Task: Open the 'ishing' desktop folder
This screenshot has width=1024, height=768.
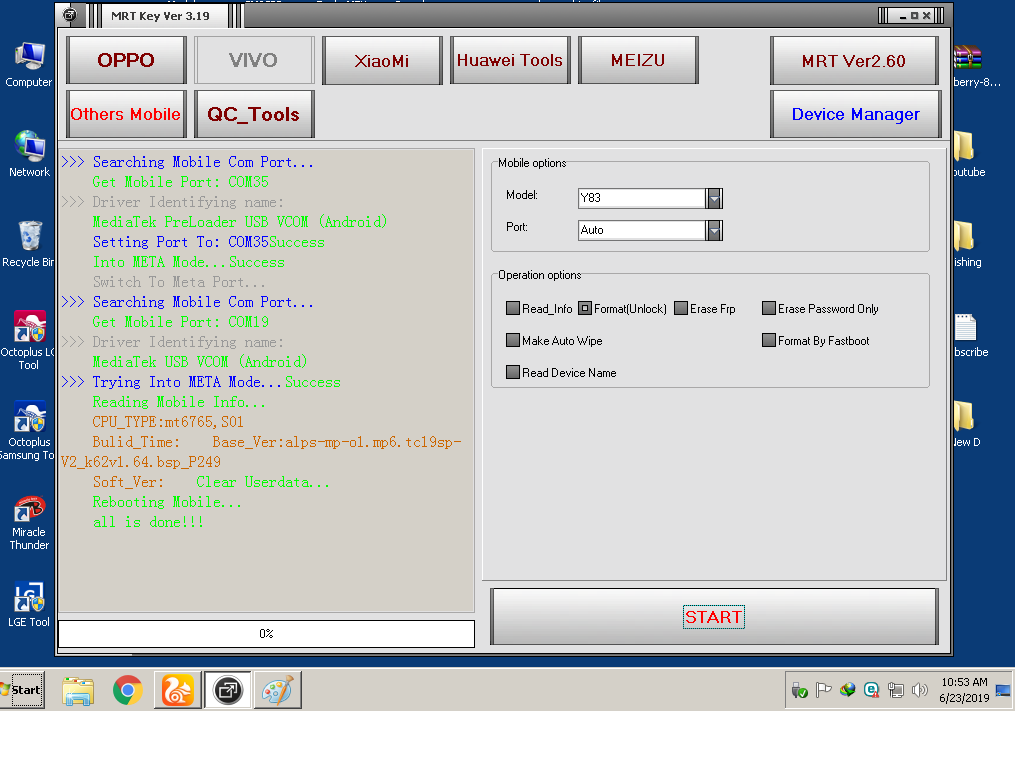Action: pyautogui.click(x=965, y=236)
